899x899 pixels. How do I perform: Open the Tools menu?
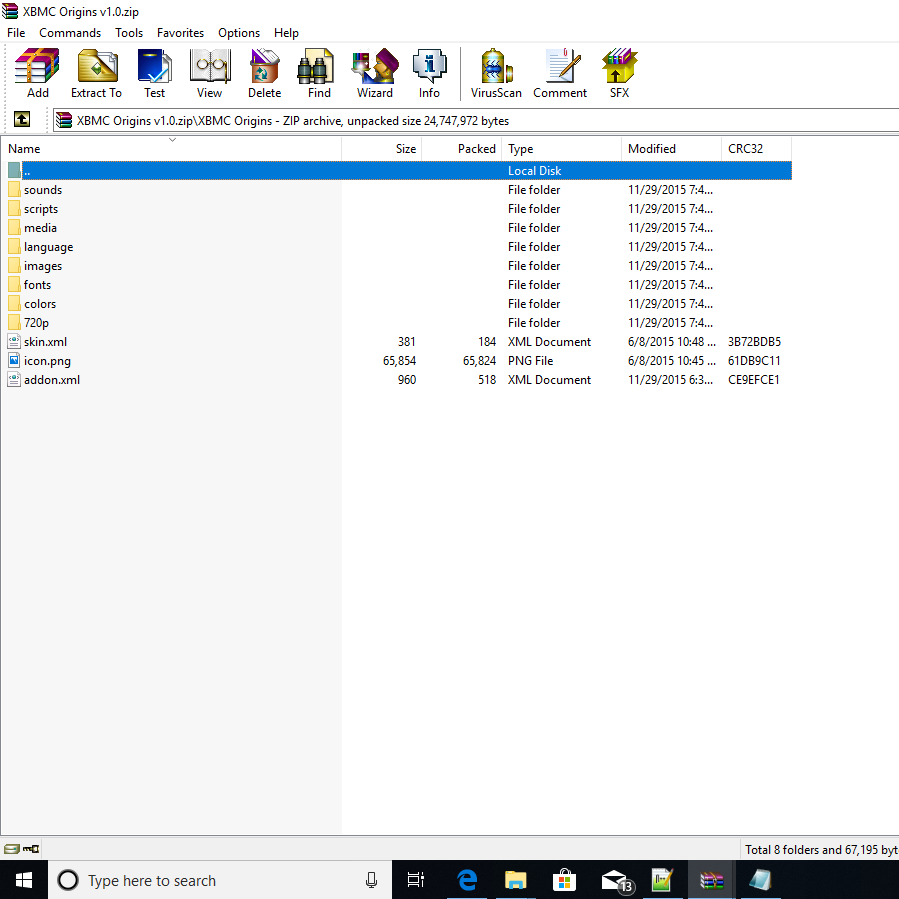pos(129,33)
